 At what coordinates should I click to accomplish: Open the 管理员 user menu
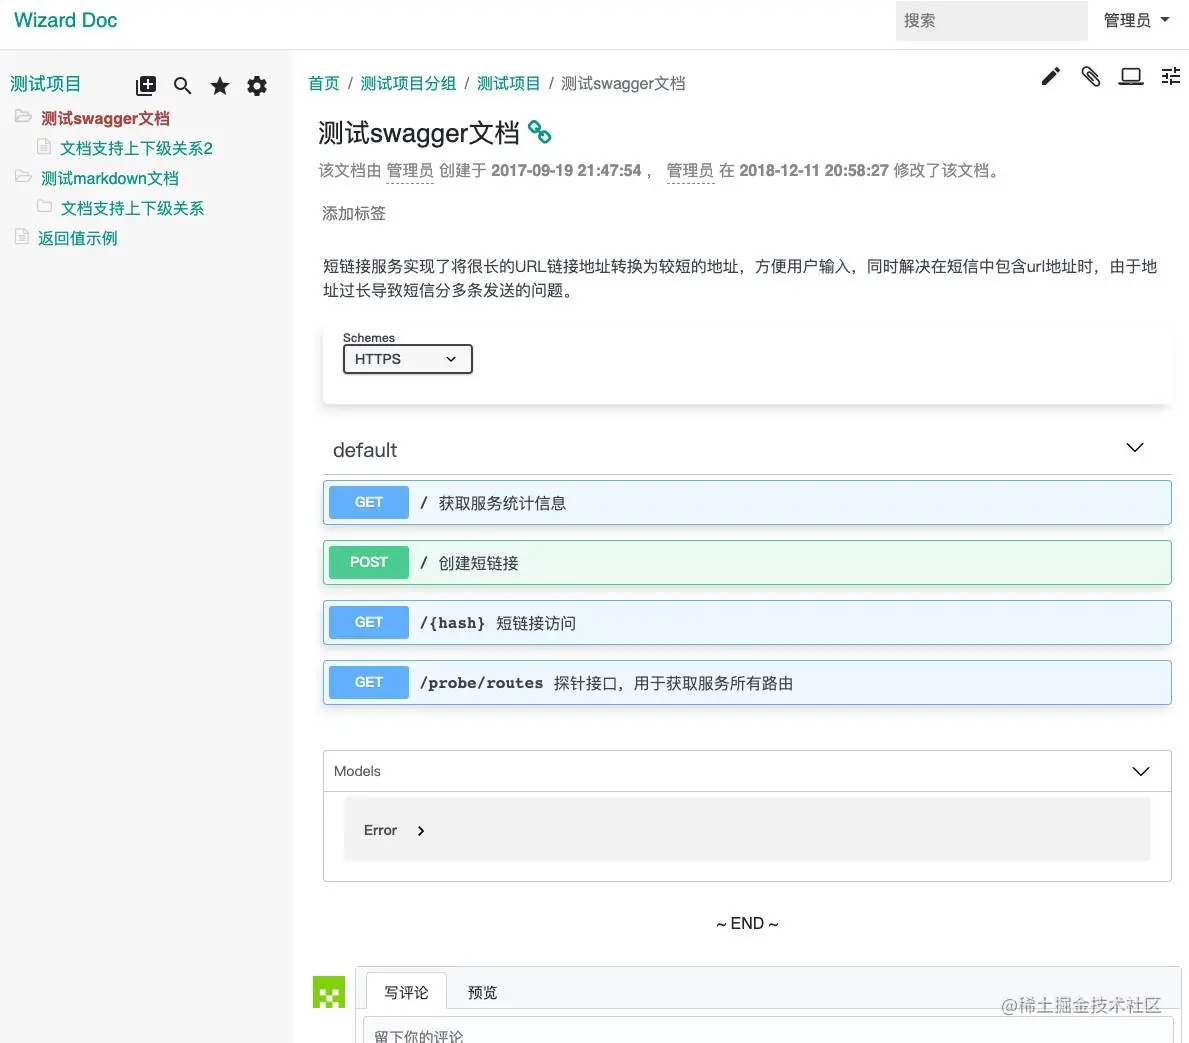tap(1136, 20)
